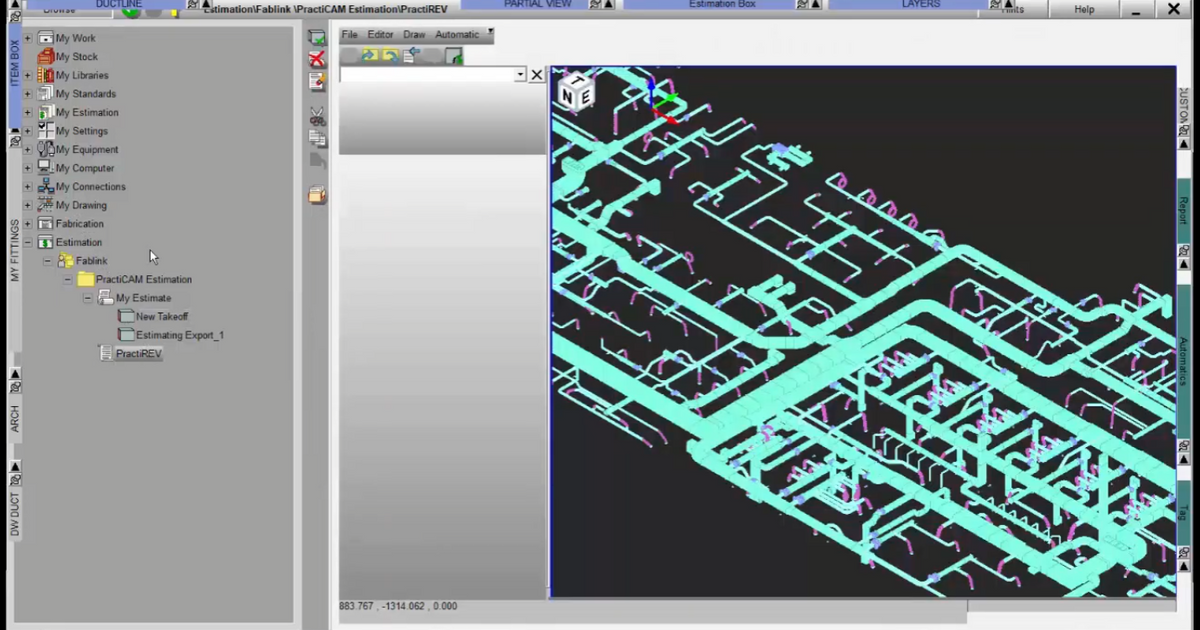Image resolution: width=1200 pixels, height=630 pixels.
Task: Toggle the Estimation Box panel
Action: [x=722, y=4]
